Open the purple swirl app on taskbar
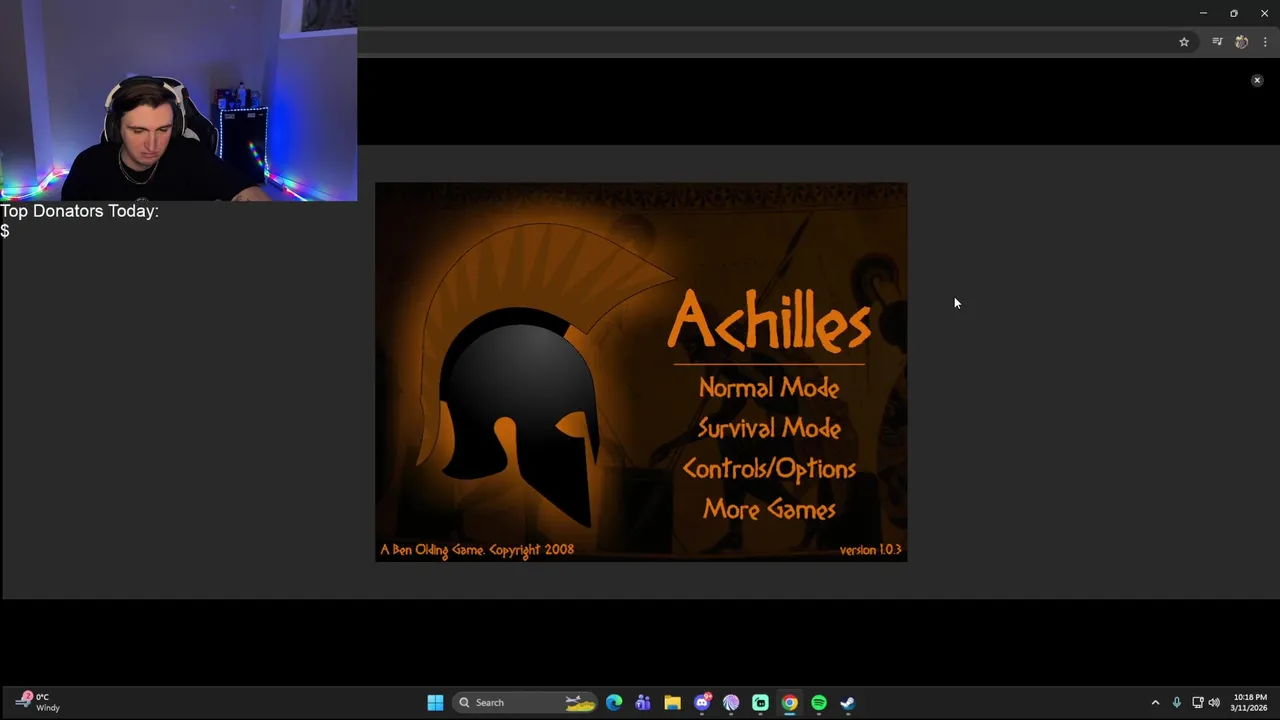 pos(731,703)
